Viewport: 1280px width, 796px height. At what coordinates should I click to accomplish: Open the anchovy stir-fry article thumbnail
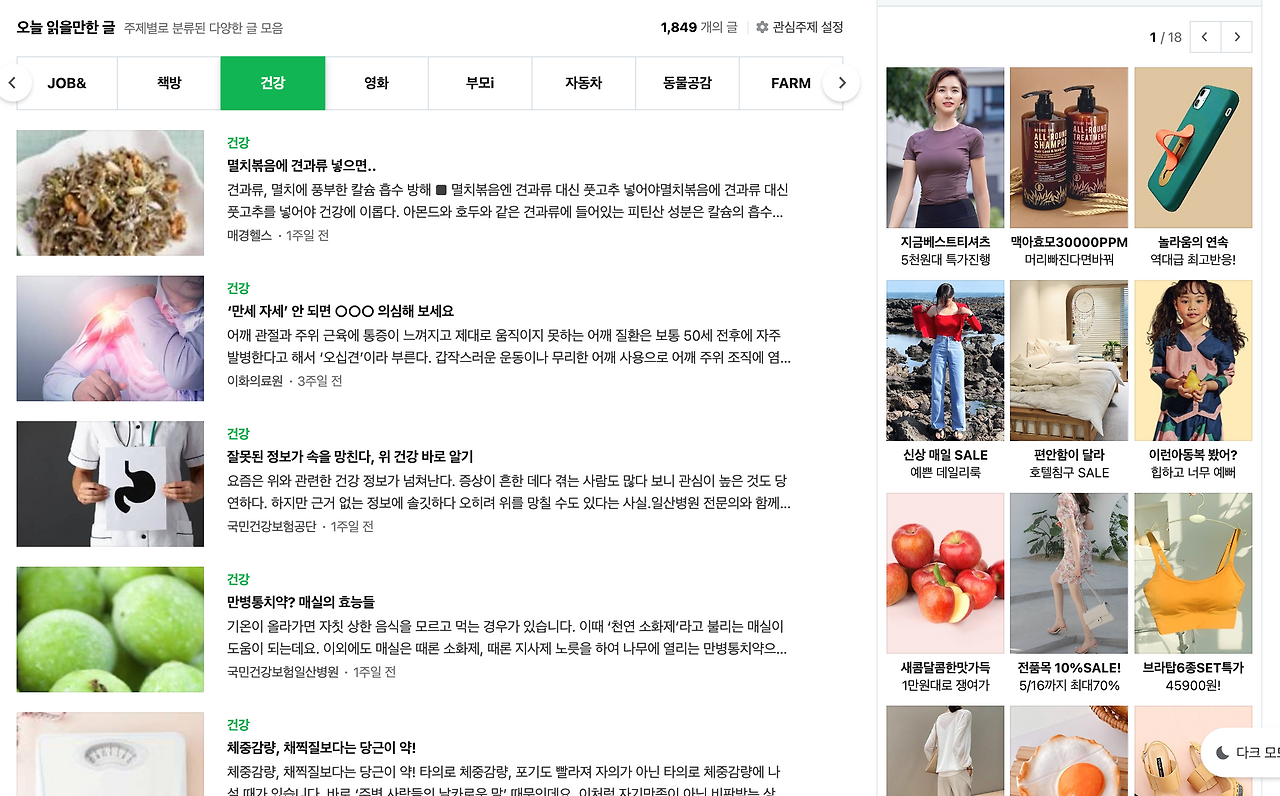[x=110, y=193]
